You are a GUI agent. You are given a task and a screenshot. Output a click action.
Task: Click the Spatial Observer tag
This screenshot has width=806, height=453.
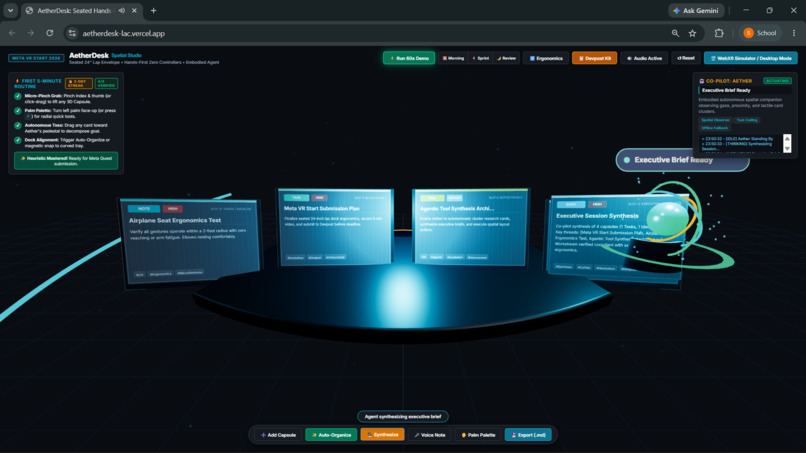coord(715,120)
